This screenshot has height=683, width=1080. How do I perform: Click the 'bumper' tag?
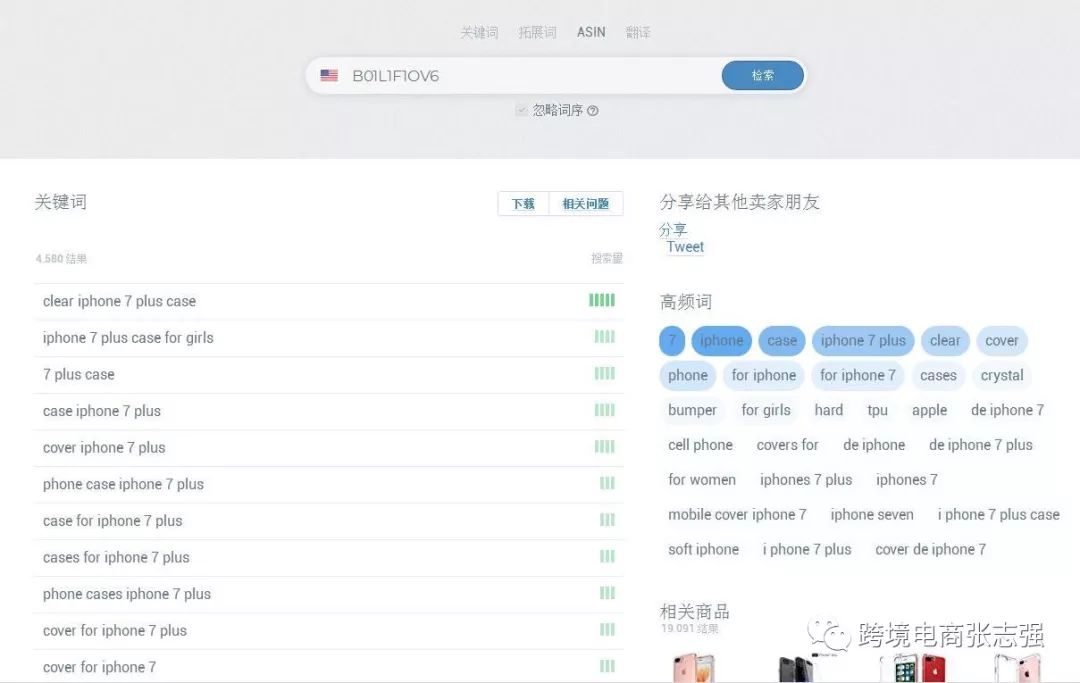(692, 410)
